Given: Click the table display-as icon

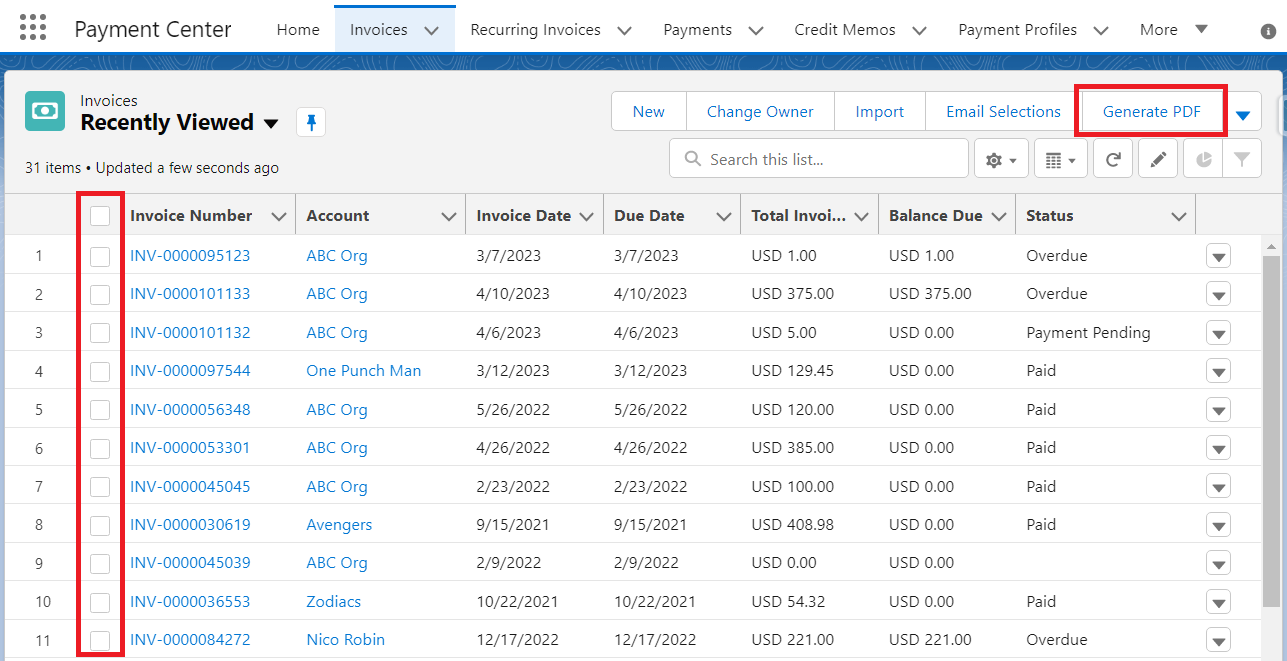Looking at the screenshot, I should pos(1060,160).
